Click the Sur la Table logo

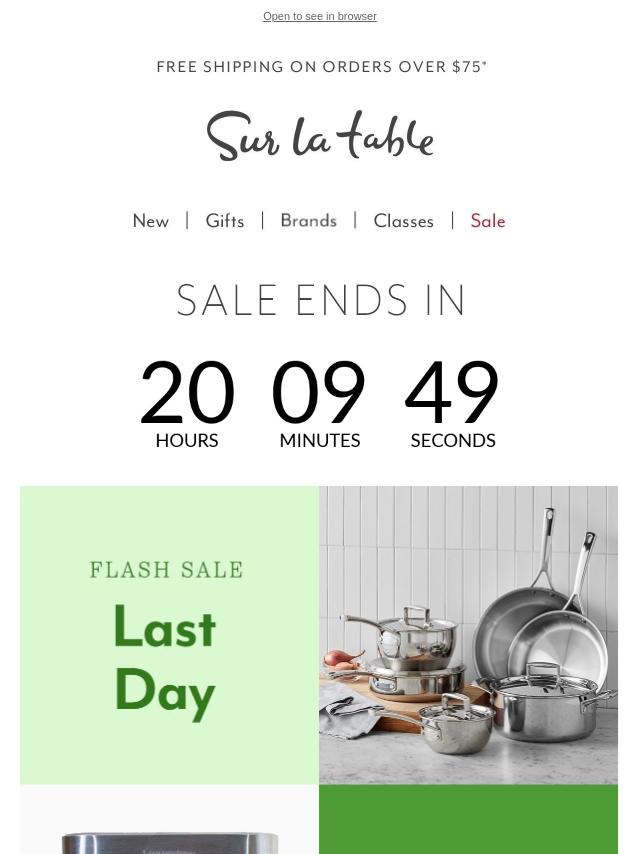[320, 136]
